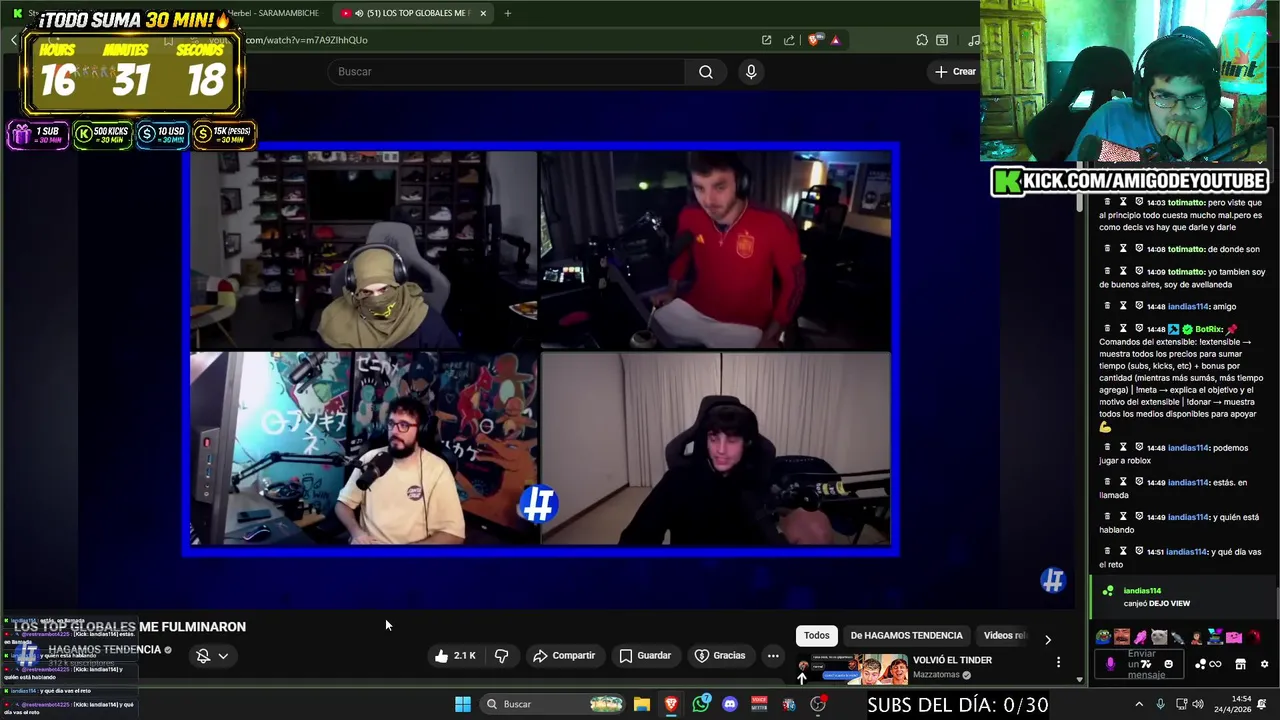
Task: Open the clock showing 14:54
Action: point(1242,704)
